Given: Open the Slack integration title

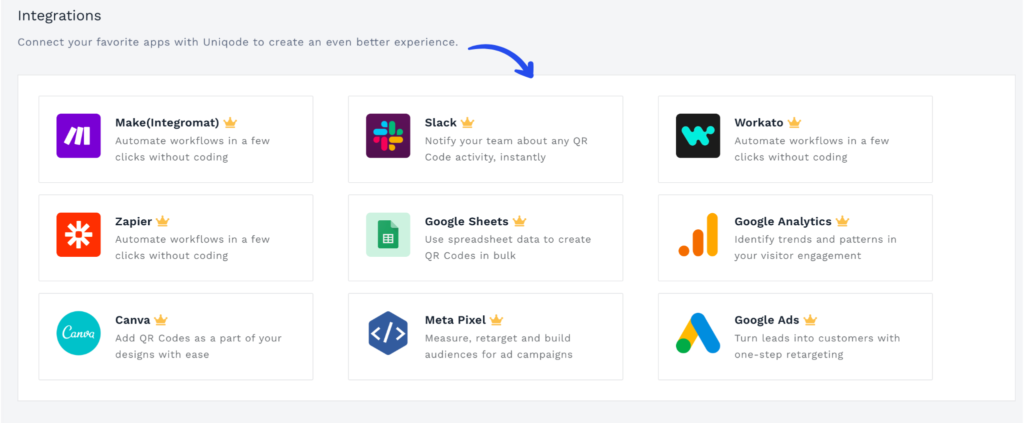Looking at the screenshot, I should tap(440, 123).
